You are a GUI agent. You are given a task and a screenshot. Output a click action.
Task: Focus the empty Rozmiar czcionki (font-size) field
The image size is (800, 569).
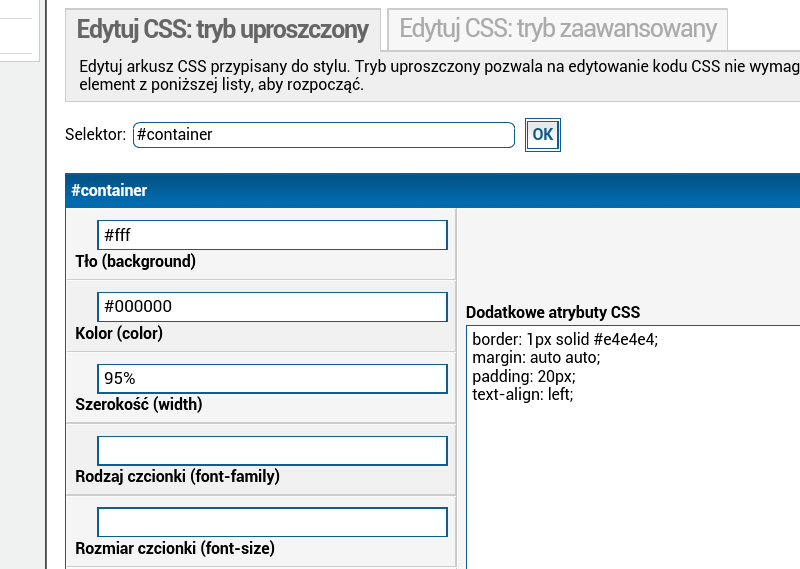coord(272,522)
